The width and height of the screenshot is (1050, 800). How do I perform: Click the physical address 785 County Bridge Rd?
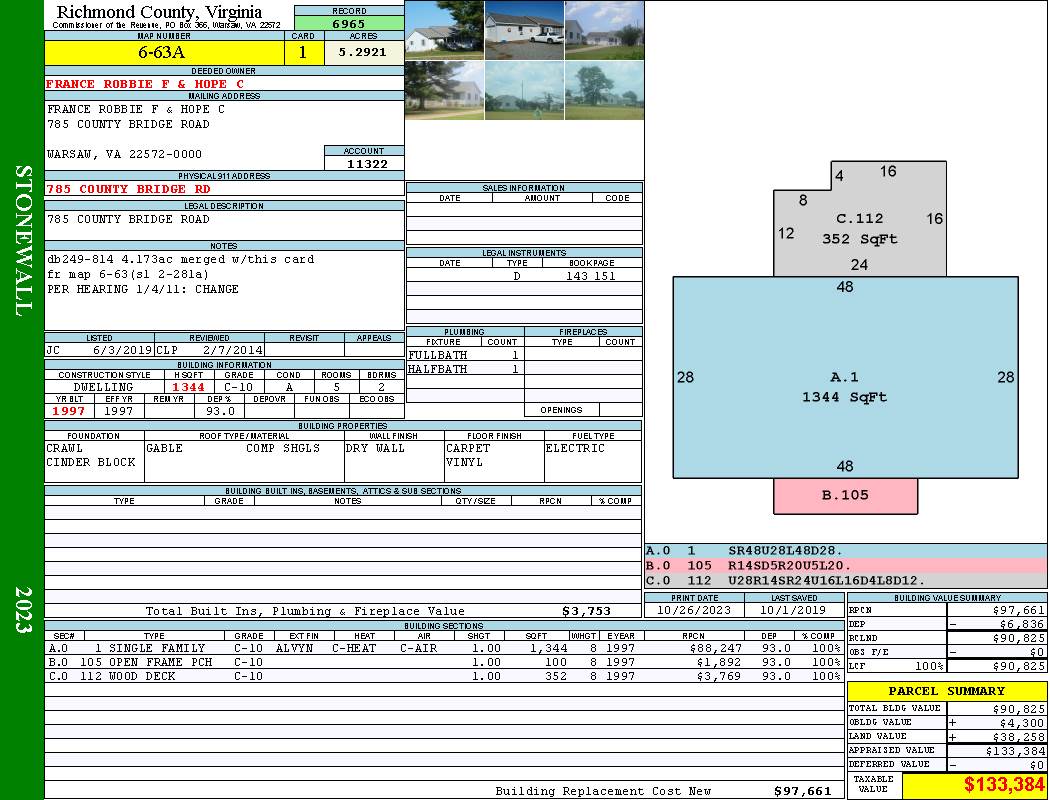pos(128,189)
